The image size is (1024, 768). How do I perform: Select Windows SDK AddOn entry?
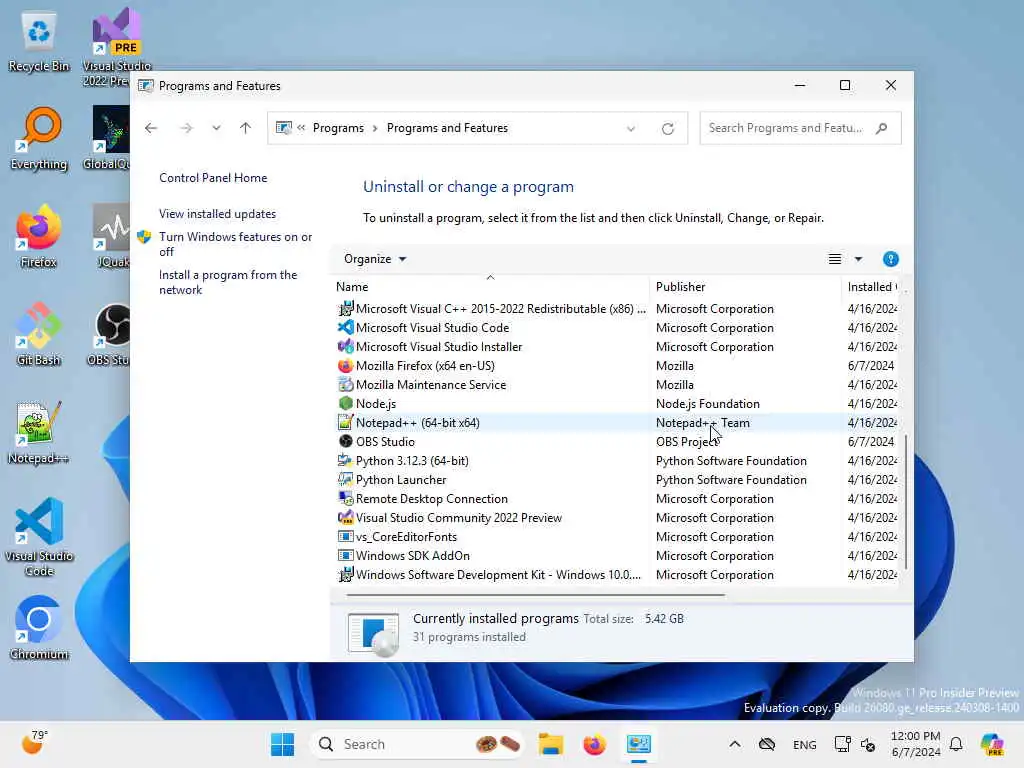[x=616, y=556]
